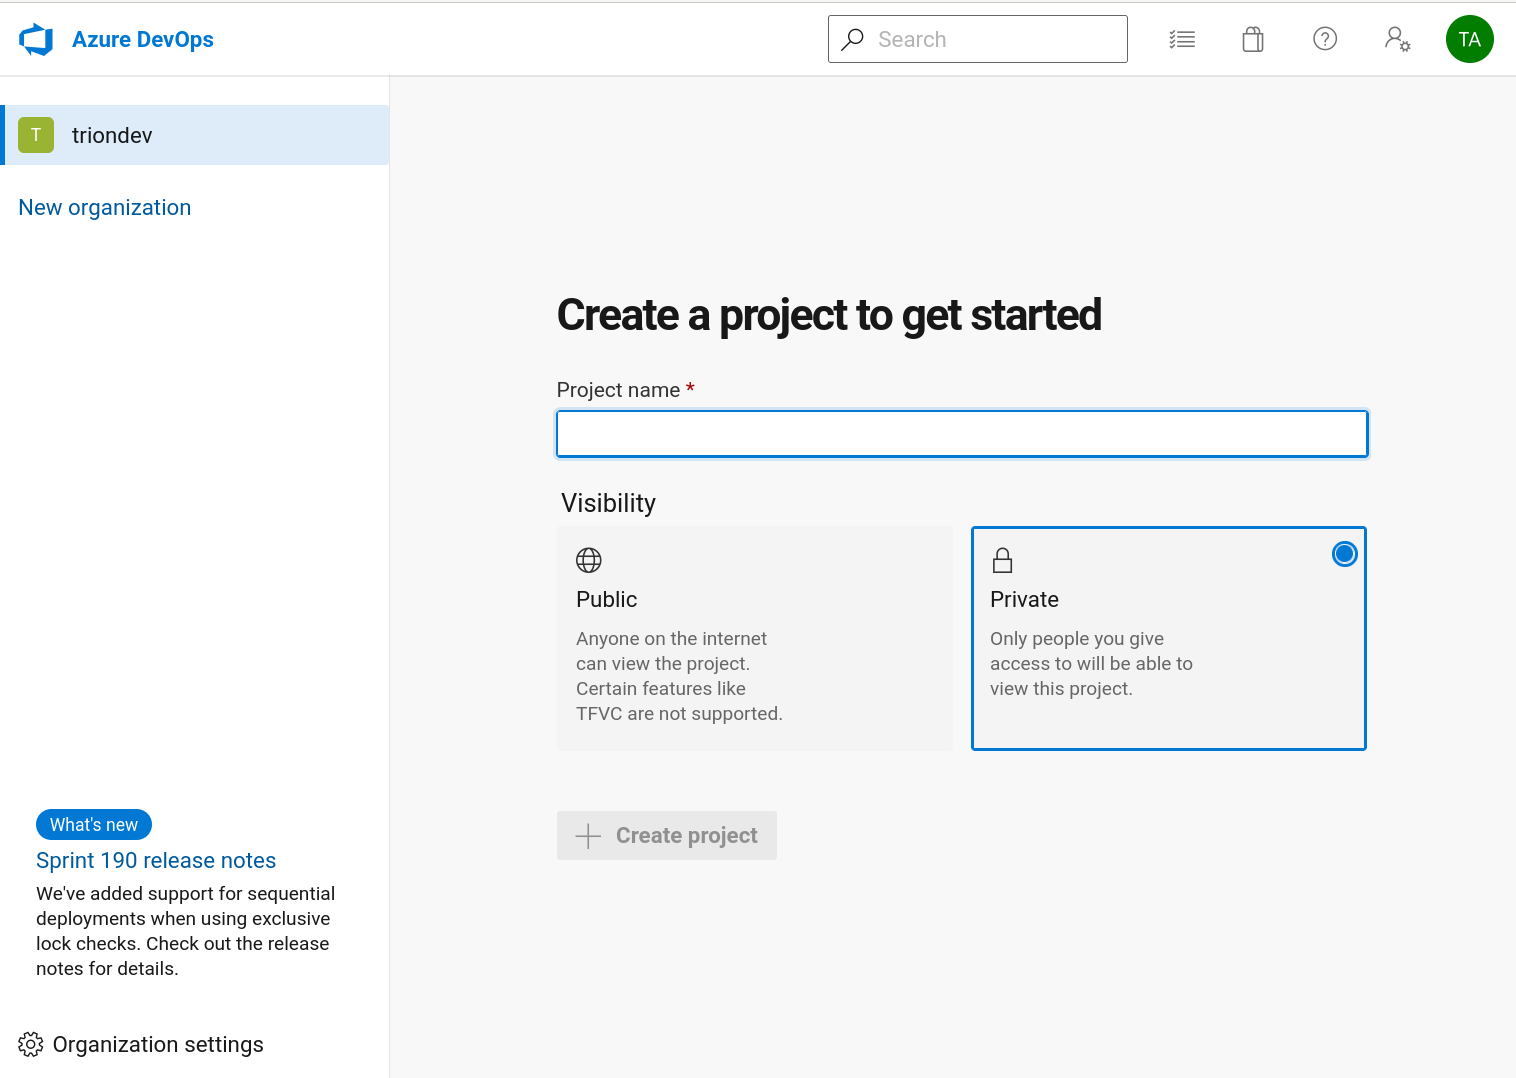Open Sprint 190 release notes
Viewport: 1516px width, 1078px height.
156,860
